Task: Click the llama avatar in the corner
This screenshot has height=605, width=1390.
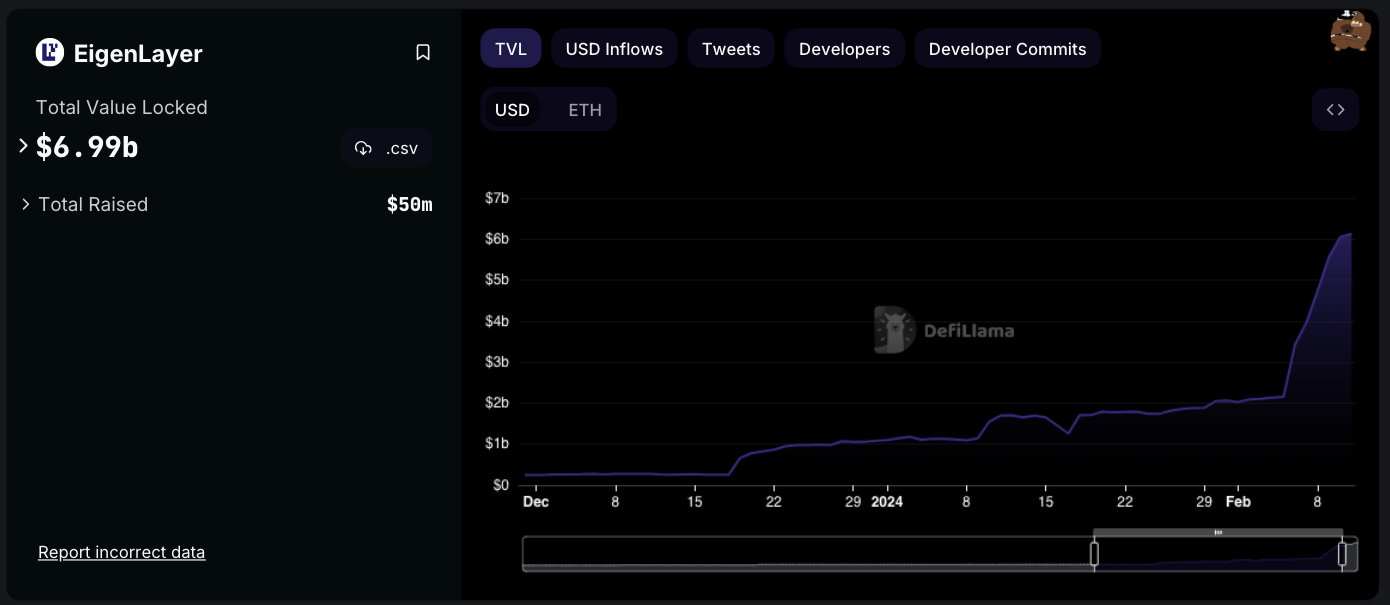Action: [1349, 31]
